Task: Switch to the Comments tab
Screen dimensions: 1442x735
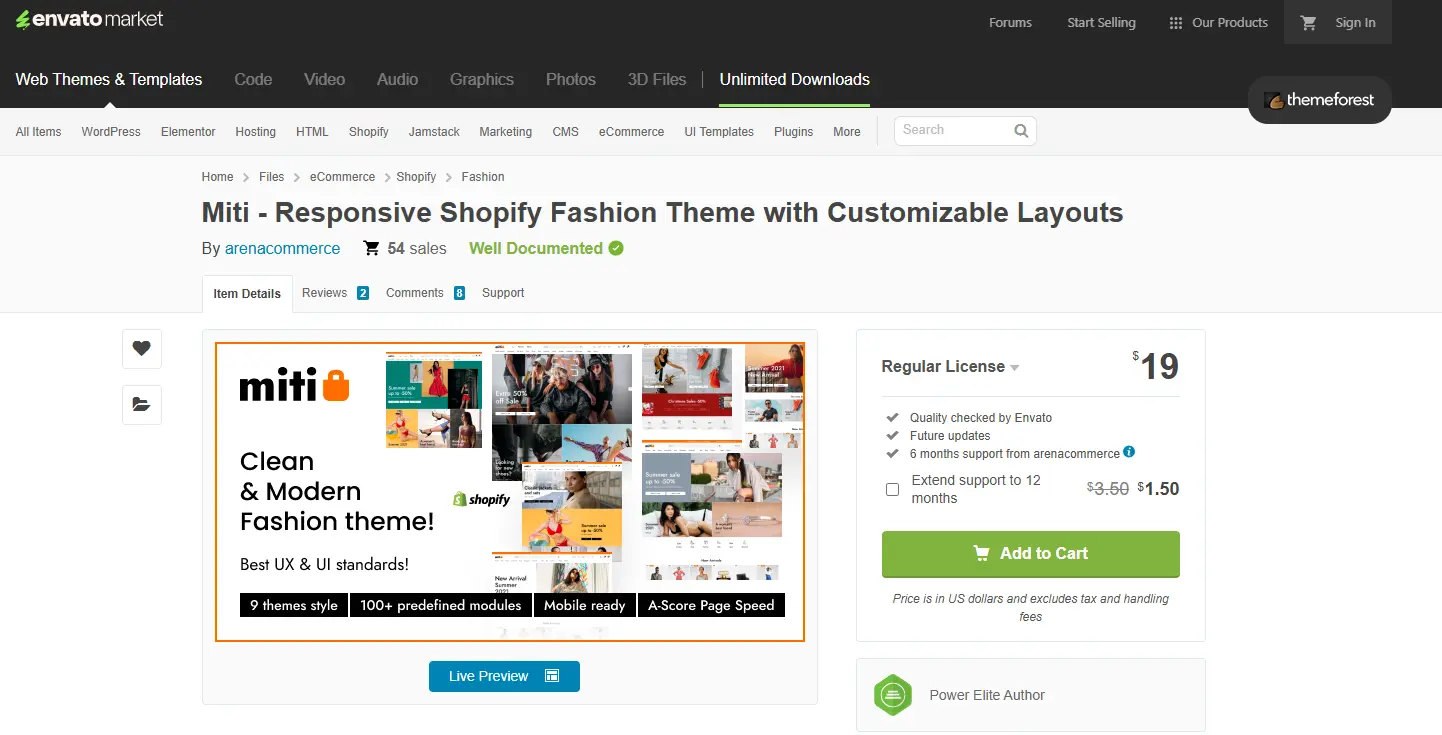Action: tap(425, 293)
